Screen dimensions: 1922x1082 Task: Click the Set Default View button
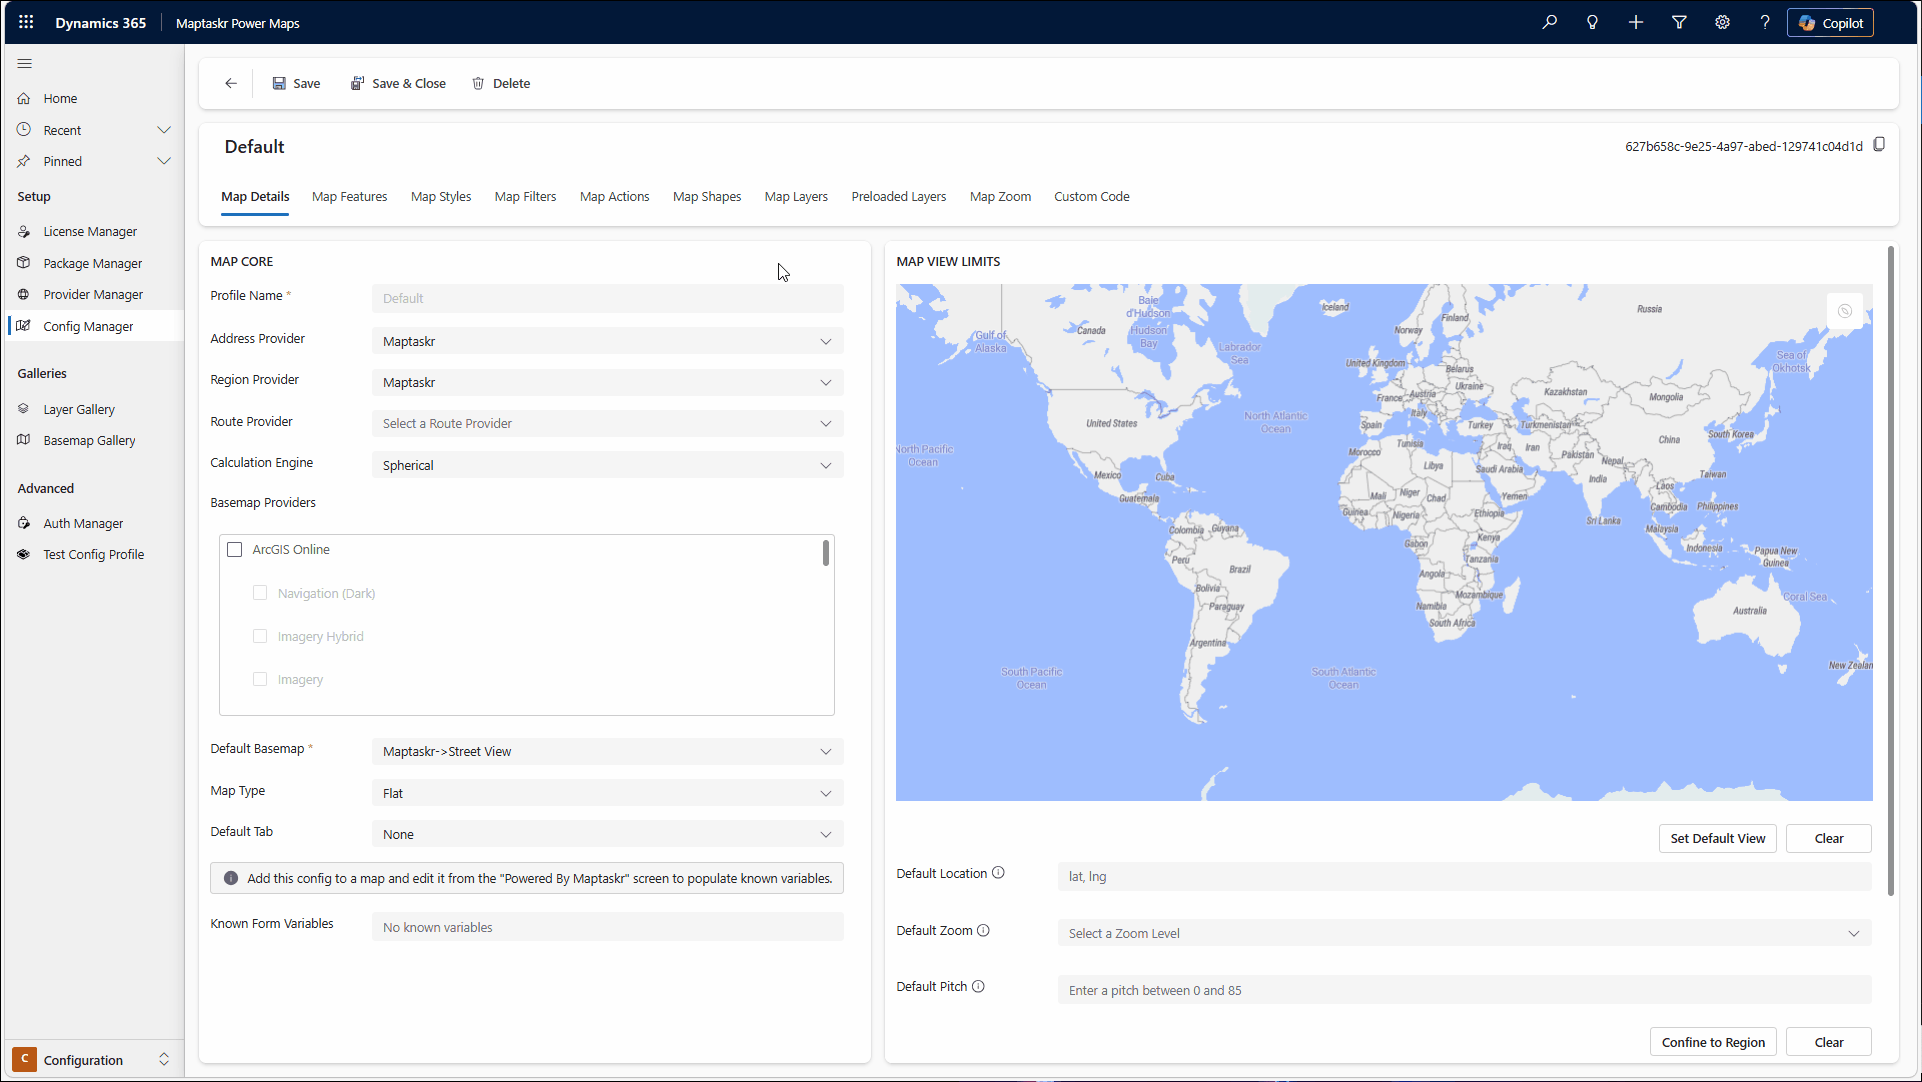point(1717,838)
